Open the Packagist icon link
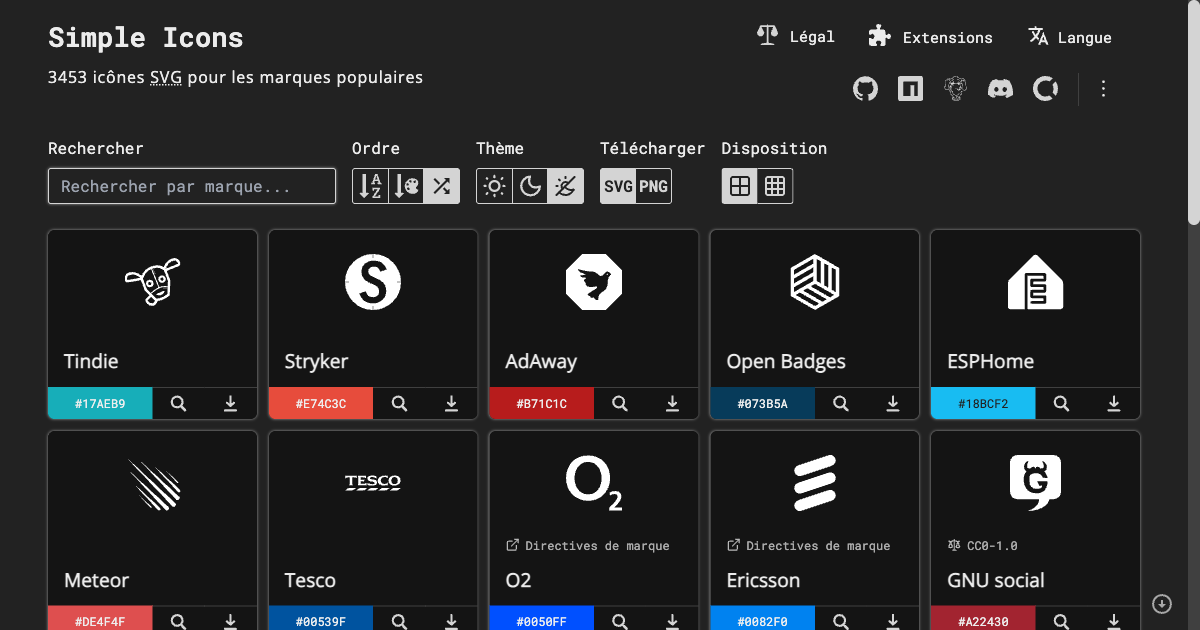Image resolution: width=1200 pixels, height=630 pixels. tap(955, 89)
